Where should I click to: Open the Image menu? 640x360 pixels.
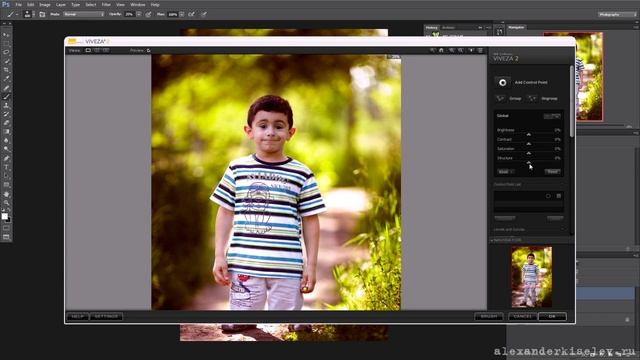click(44, 4)
